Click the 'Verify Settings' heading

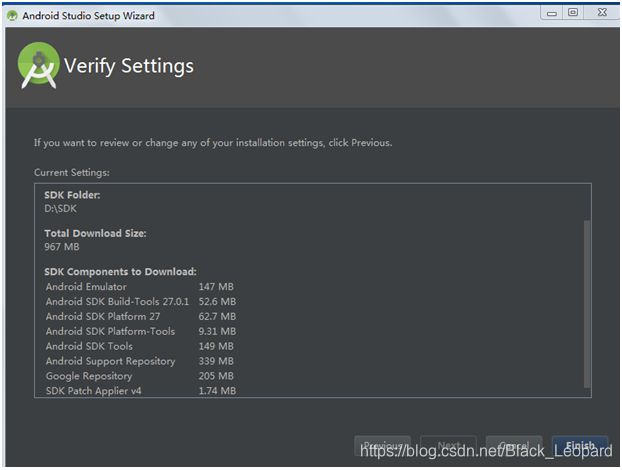(x=129, y=66)
